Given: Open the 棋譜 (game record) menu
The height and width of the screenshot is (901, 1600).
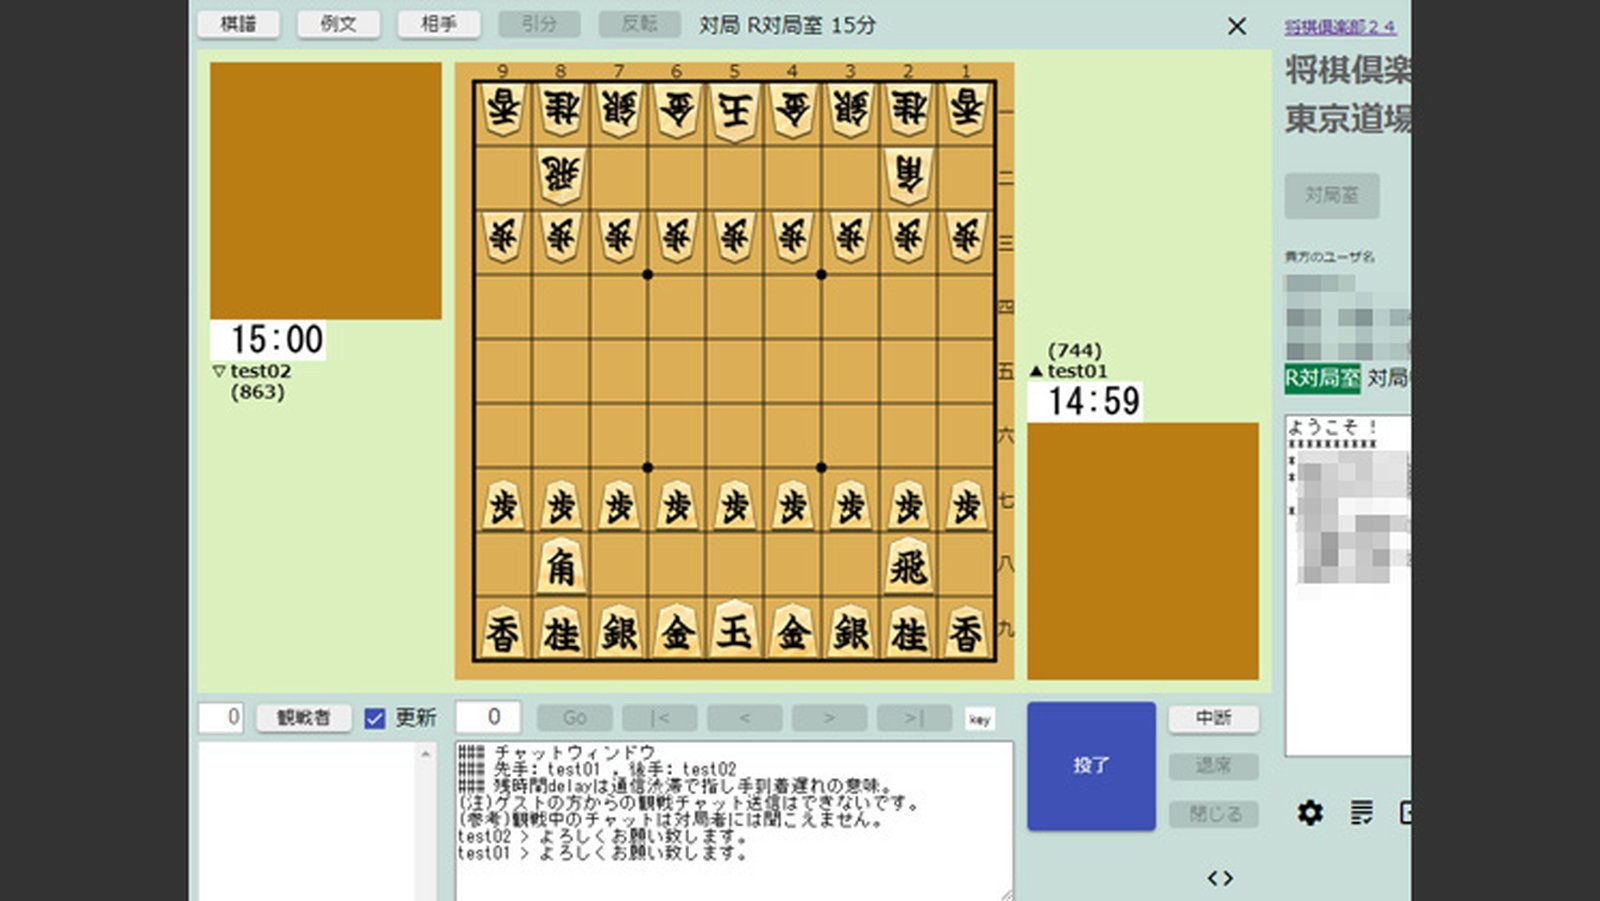Looking at the screenshot, I should [239, 25].
